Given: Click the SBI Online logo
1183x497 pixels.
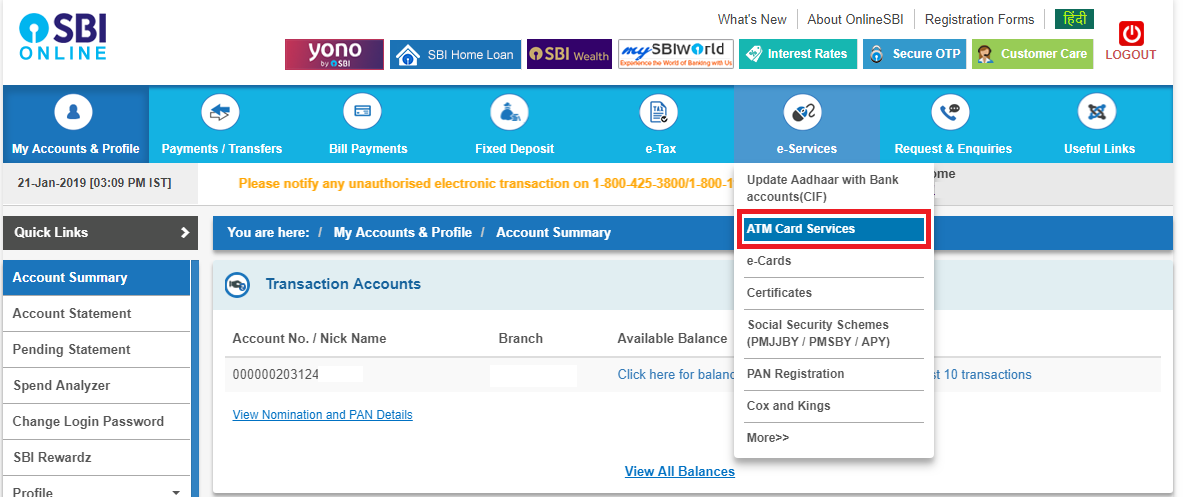Looking at the screenshot, I should tap(63, 38).
